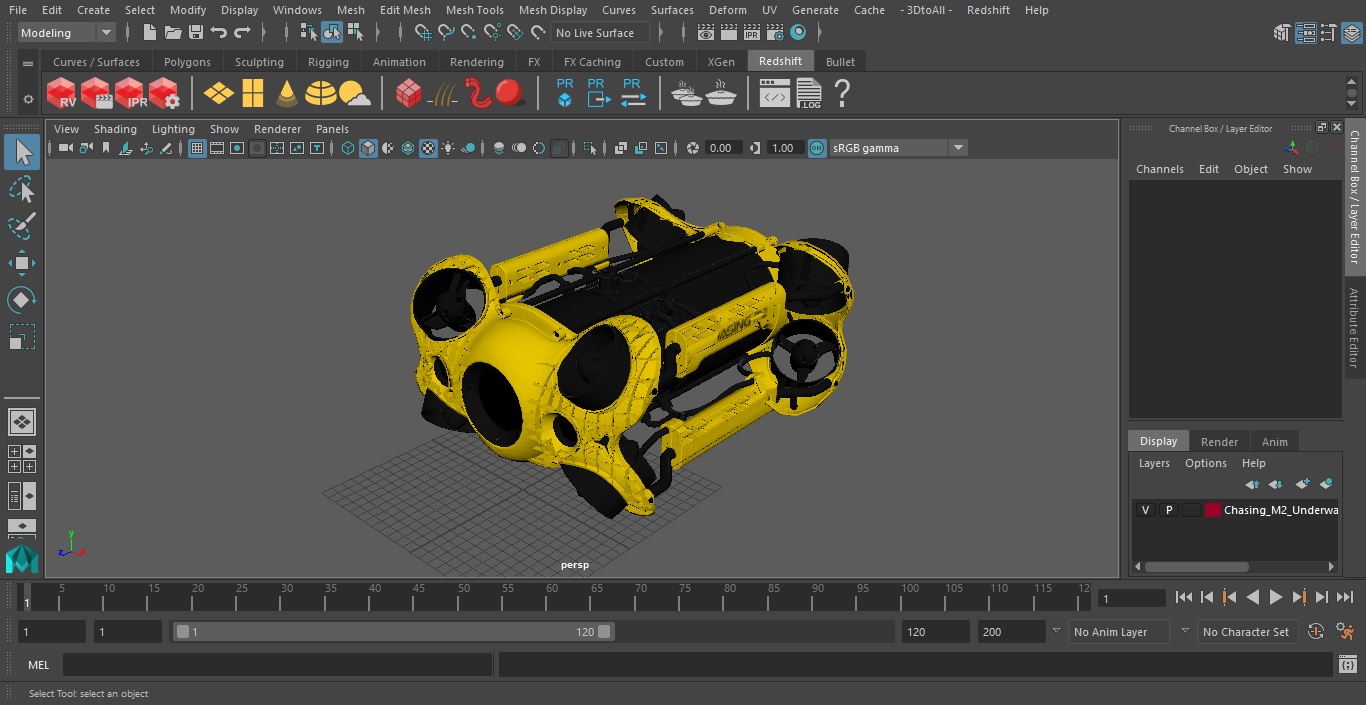
Task: Toggle layer visibility V box
Action: coord(1145,510)
